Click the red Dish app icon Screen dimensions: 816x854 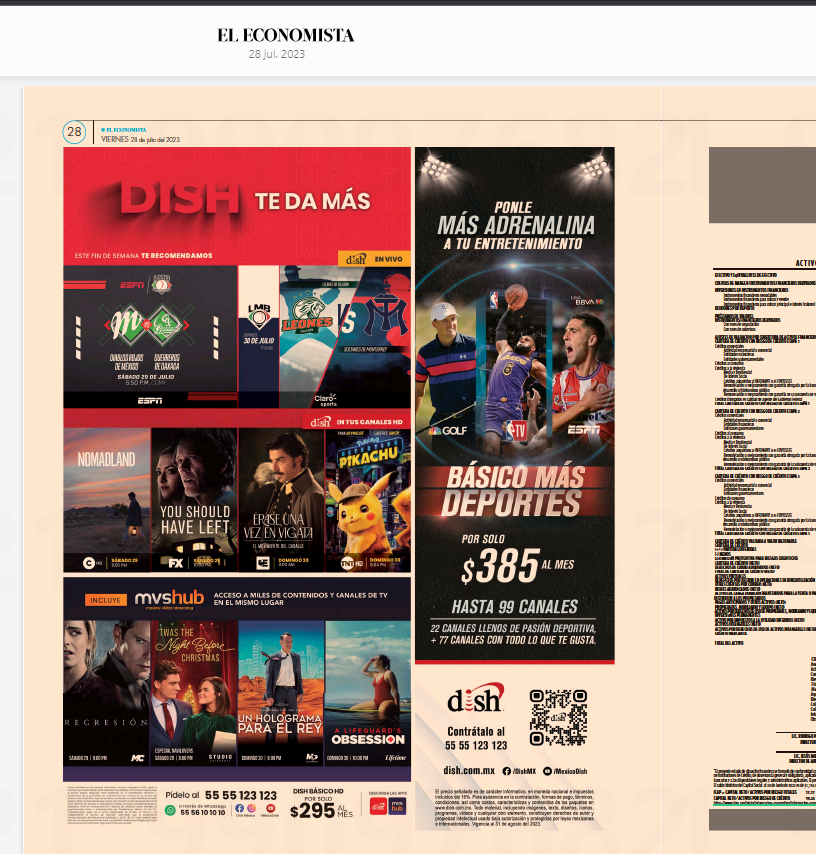378,806
